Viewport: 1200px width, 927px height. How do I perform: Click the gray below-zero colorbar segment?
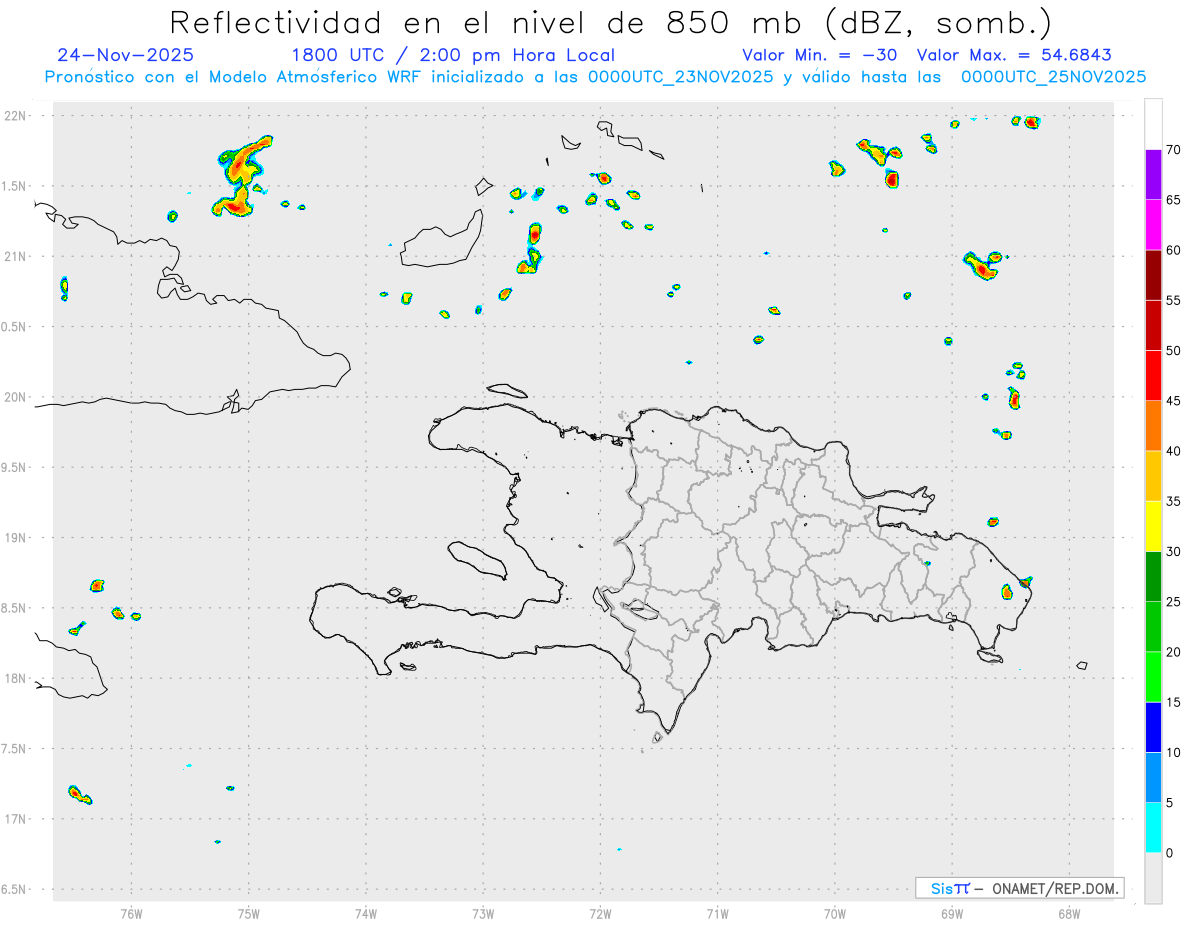[1153, 878]
